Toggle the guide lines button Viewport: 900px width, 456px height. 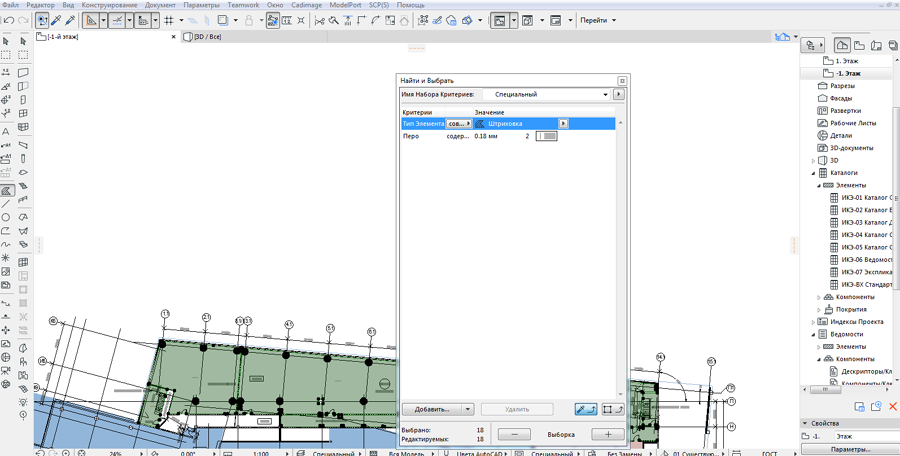[x=91, y=21]
